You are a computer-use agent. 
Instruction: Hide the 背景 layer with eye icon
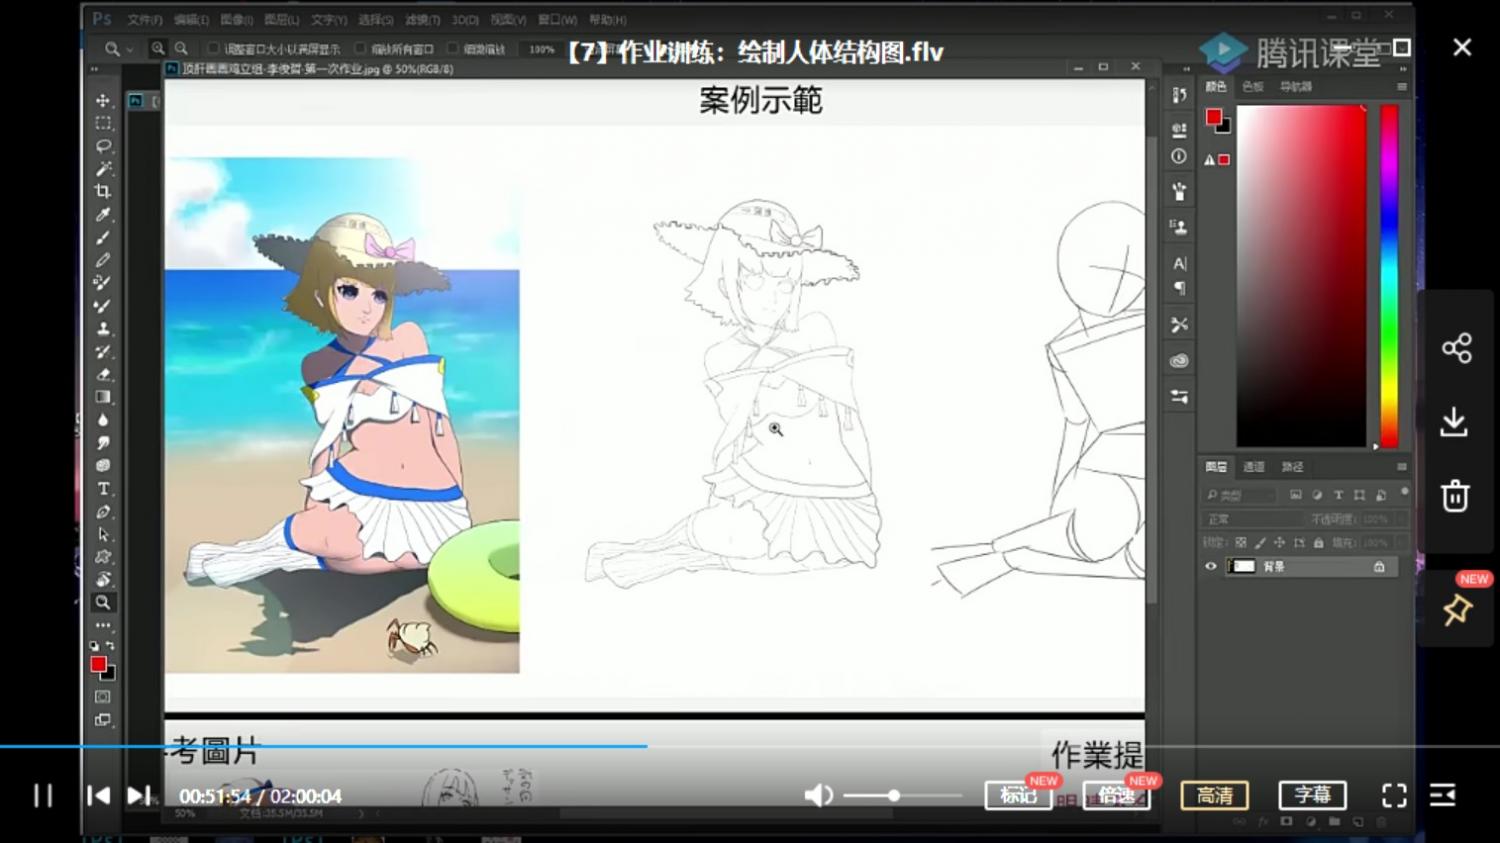1211,567
